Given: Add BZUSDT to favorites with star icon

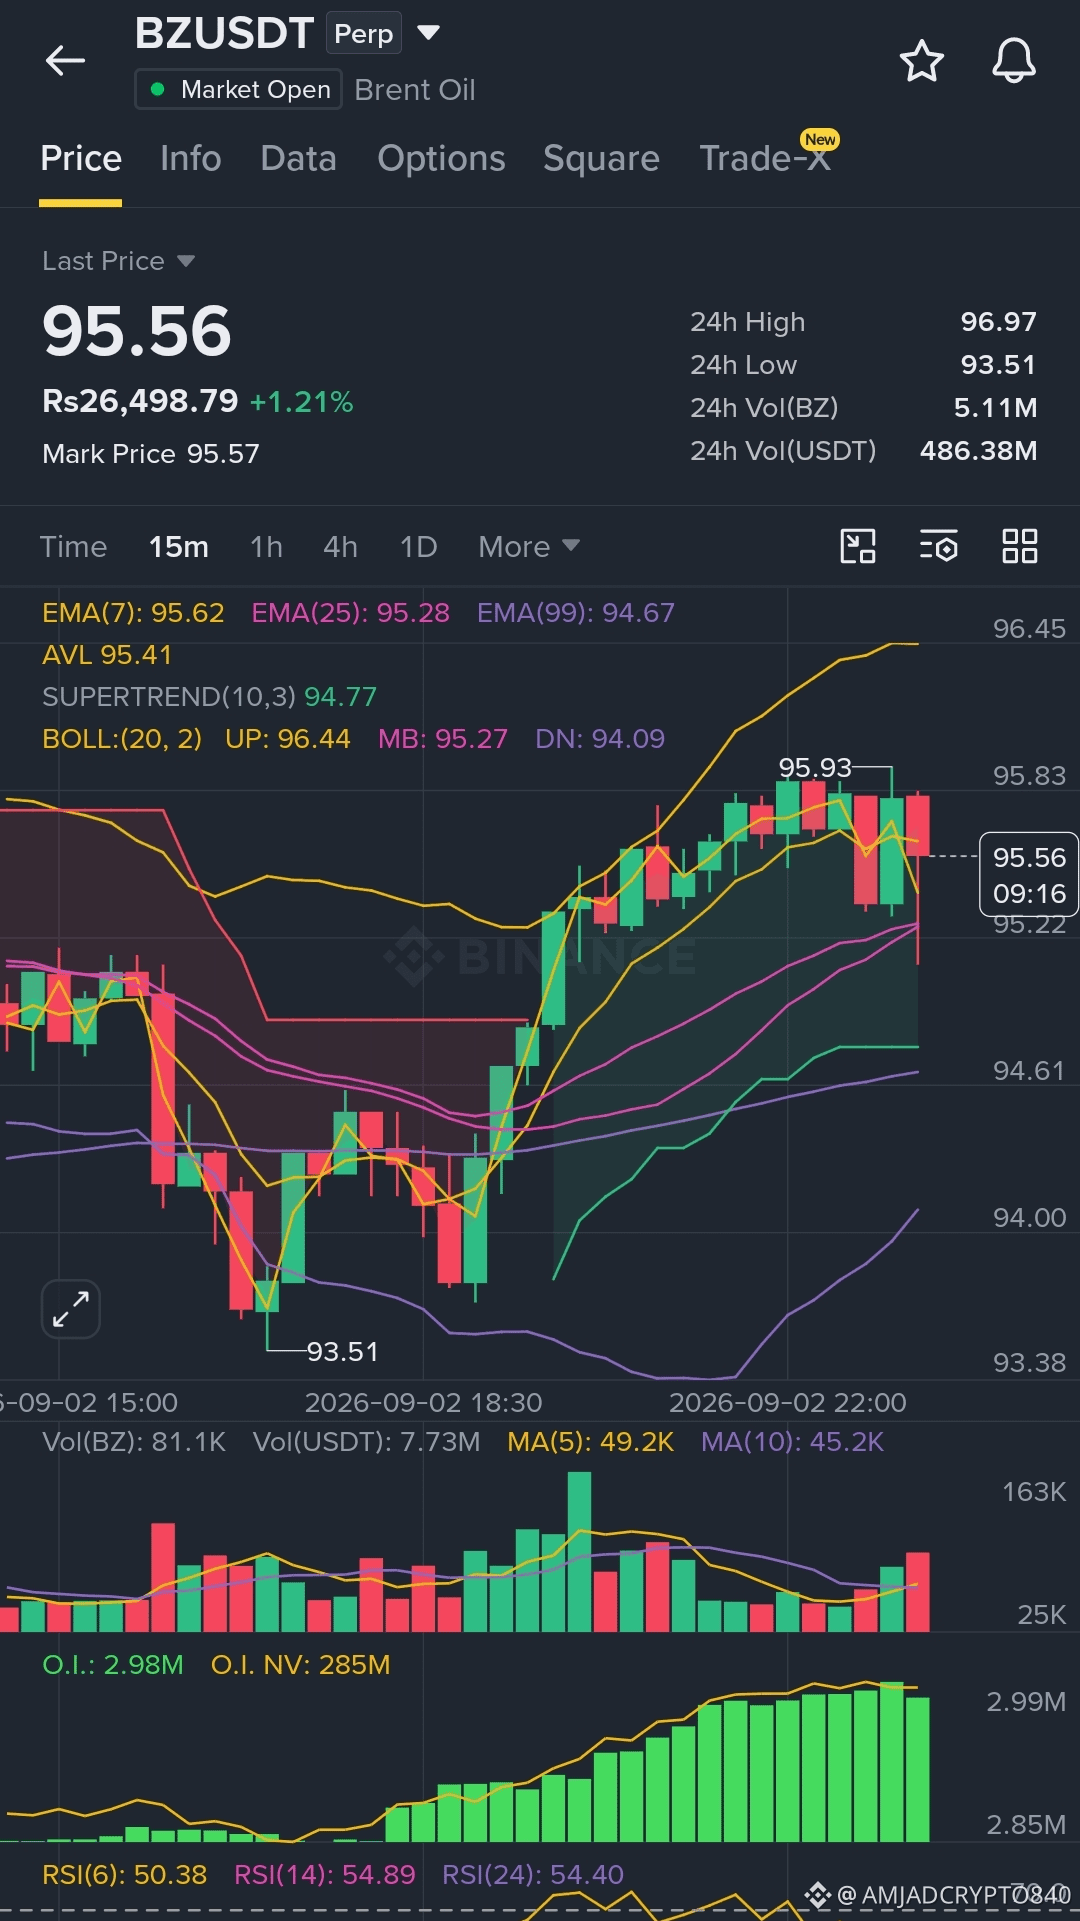Looking at the screenshot, I should coord(921,61).
